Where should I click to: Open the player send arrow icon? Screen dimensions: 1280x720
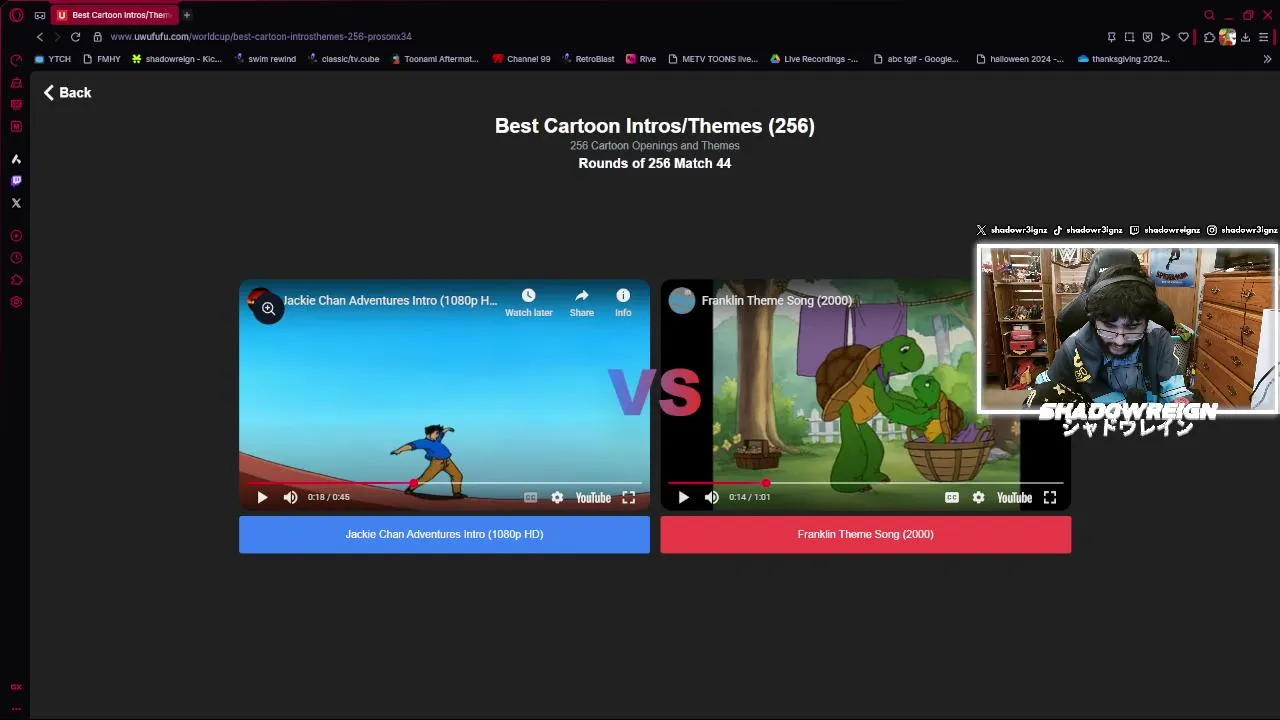point(1165,37)
